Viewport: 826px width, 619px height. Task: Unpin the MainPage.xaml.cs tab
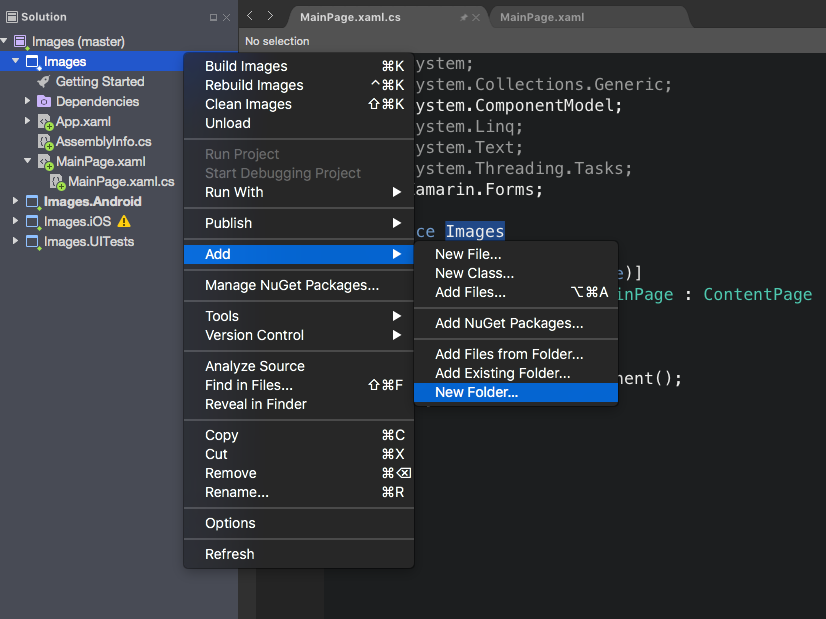pyautogui.click(x=462, y=18)
